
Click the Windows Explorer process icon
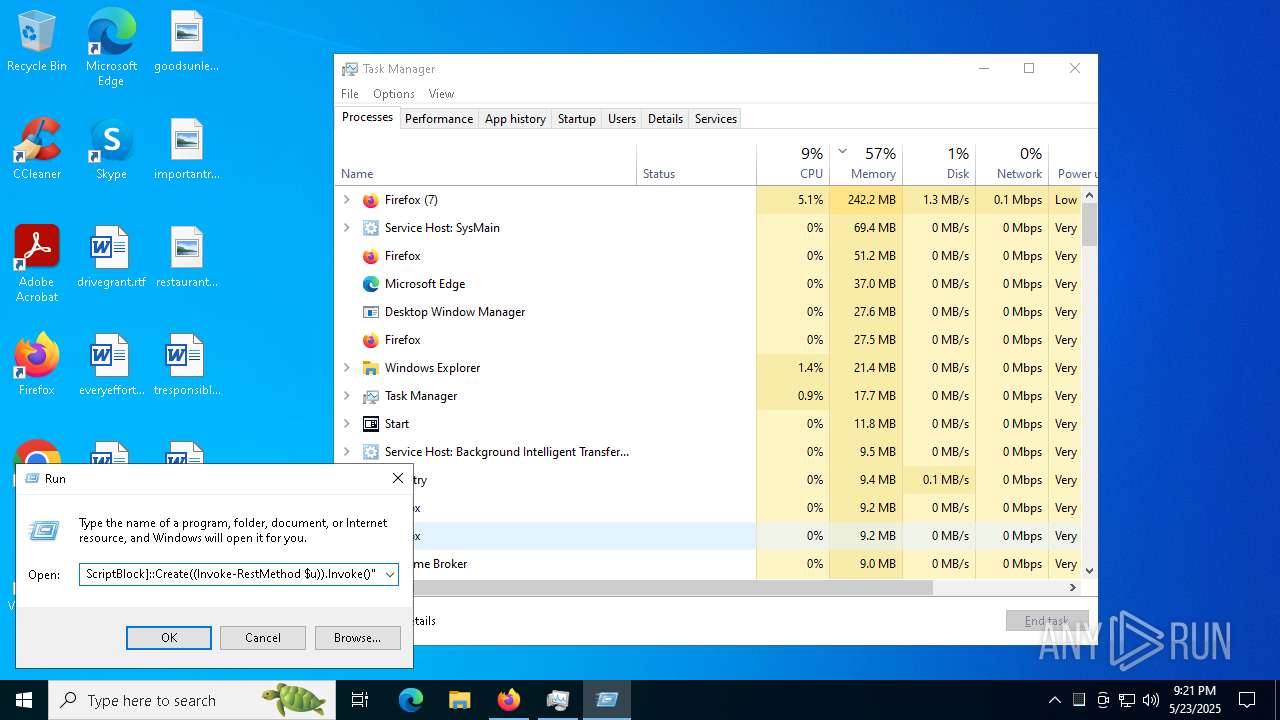tap(371, 368)
